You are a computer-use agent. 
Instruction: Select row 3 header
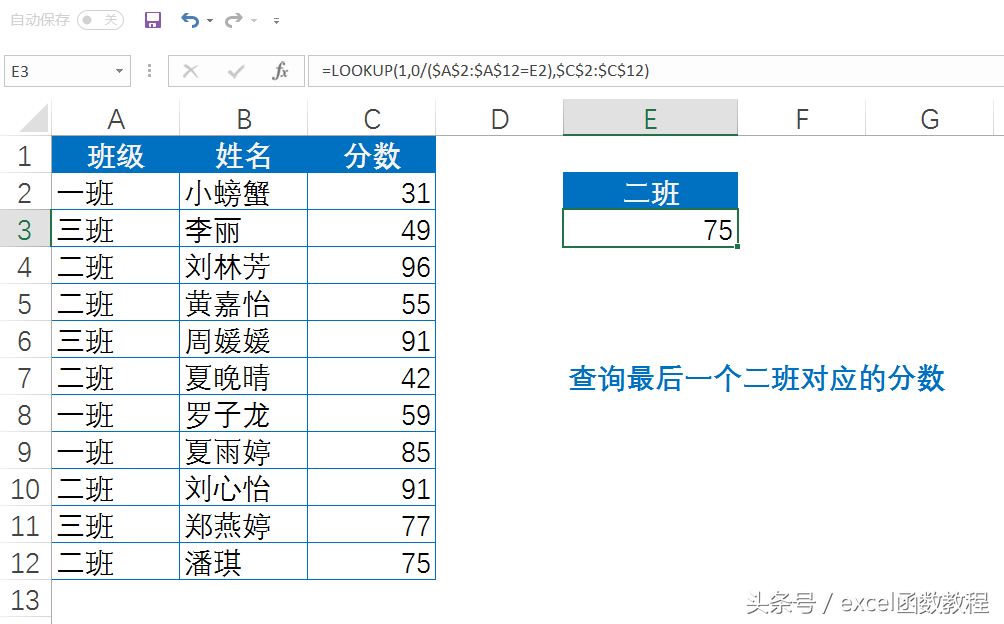click(x=25, y=229)
